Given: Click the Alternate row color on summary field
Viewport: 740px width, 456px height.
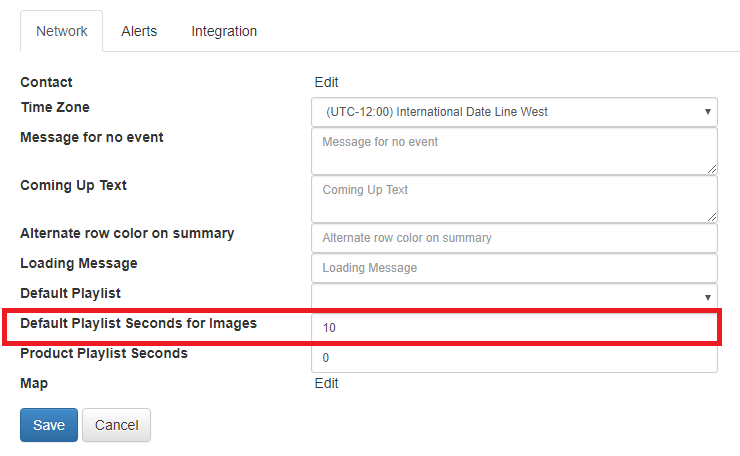Looking at the screenshot, I should (514, 238).
